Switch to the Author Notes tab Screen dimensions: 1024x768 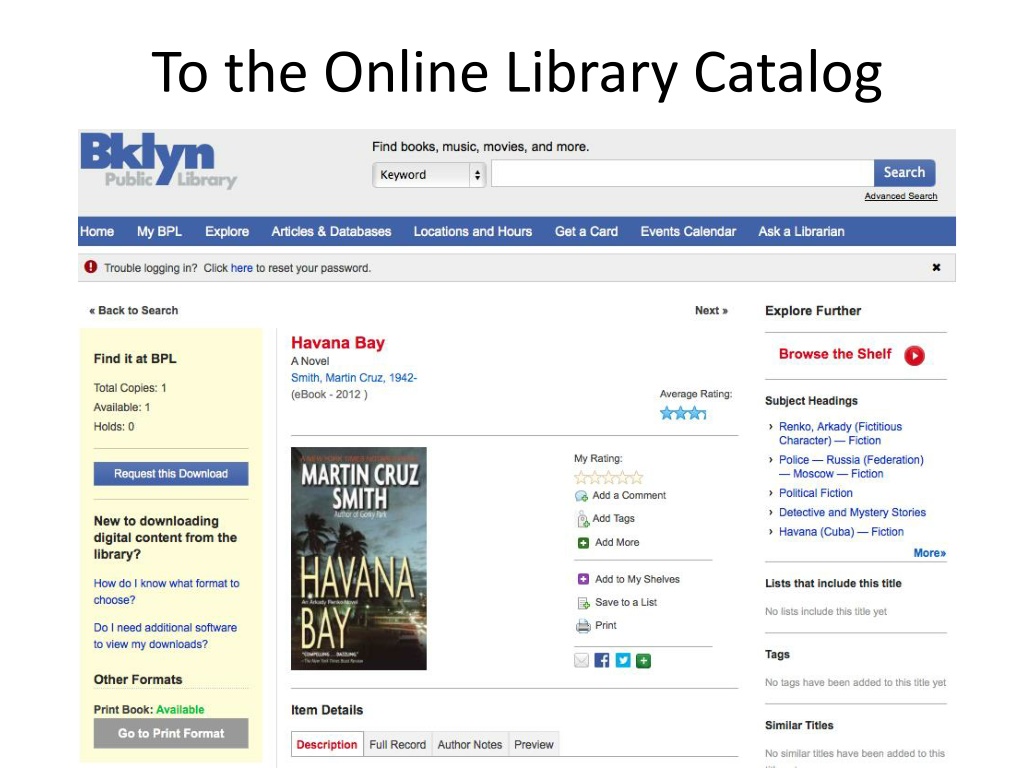pos(470,744)
